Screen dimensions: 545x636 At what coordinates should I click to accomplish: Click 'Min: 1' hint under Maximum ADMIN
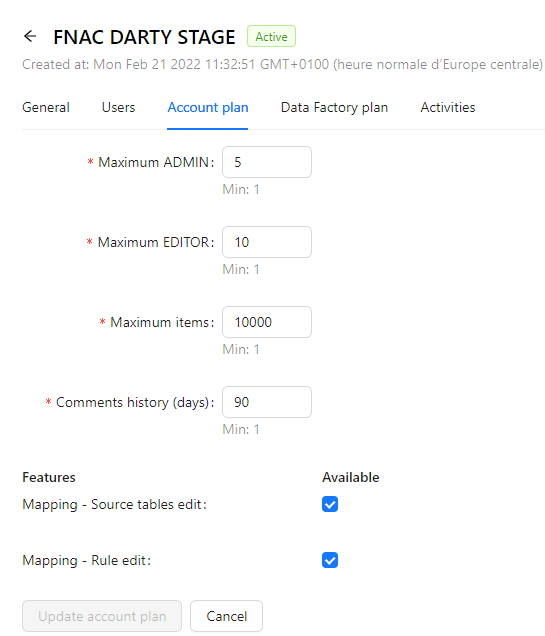(241, 189)
